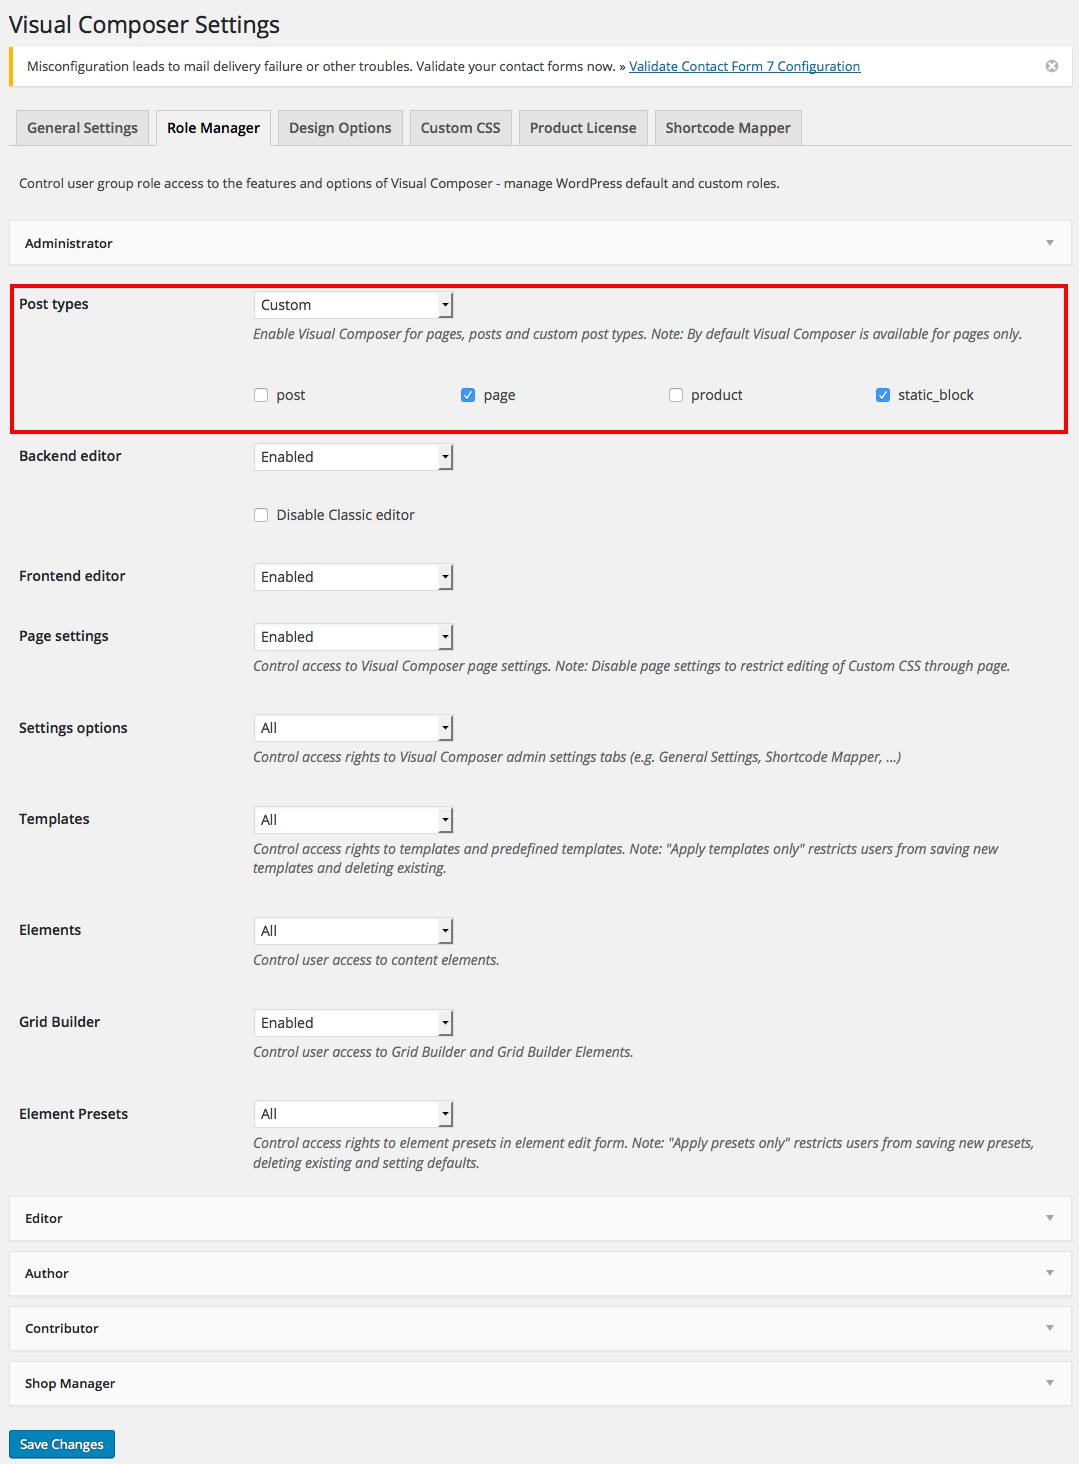Click the Post types label
1079x1464 pixels.
[54, 304]
